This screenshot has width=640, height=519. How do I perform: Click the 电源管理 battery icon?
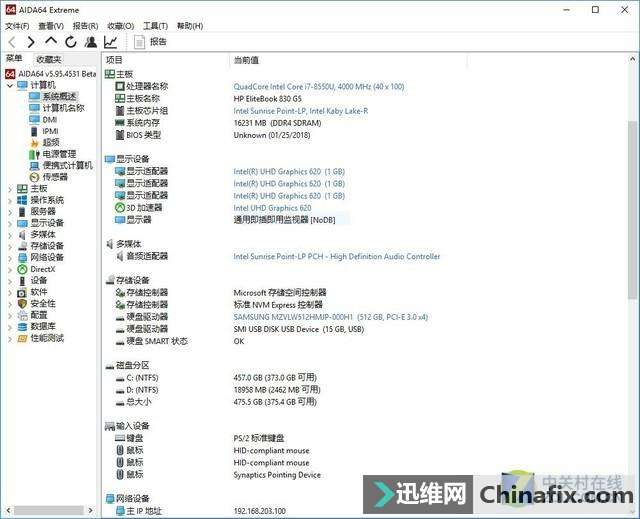[x=34, y=154]
